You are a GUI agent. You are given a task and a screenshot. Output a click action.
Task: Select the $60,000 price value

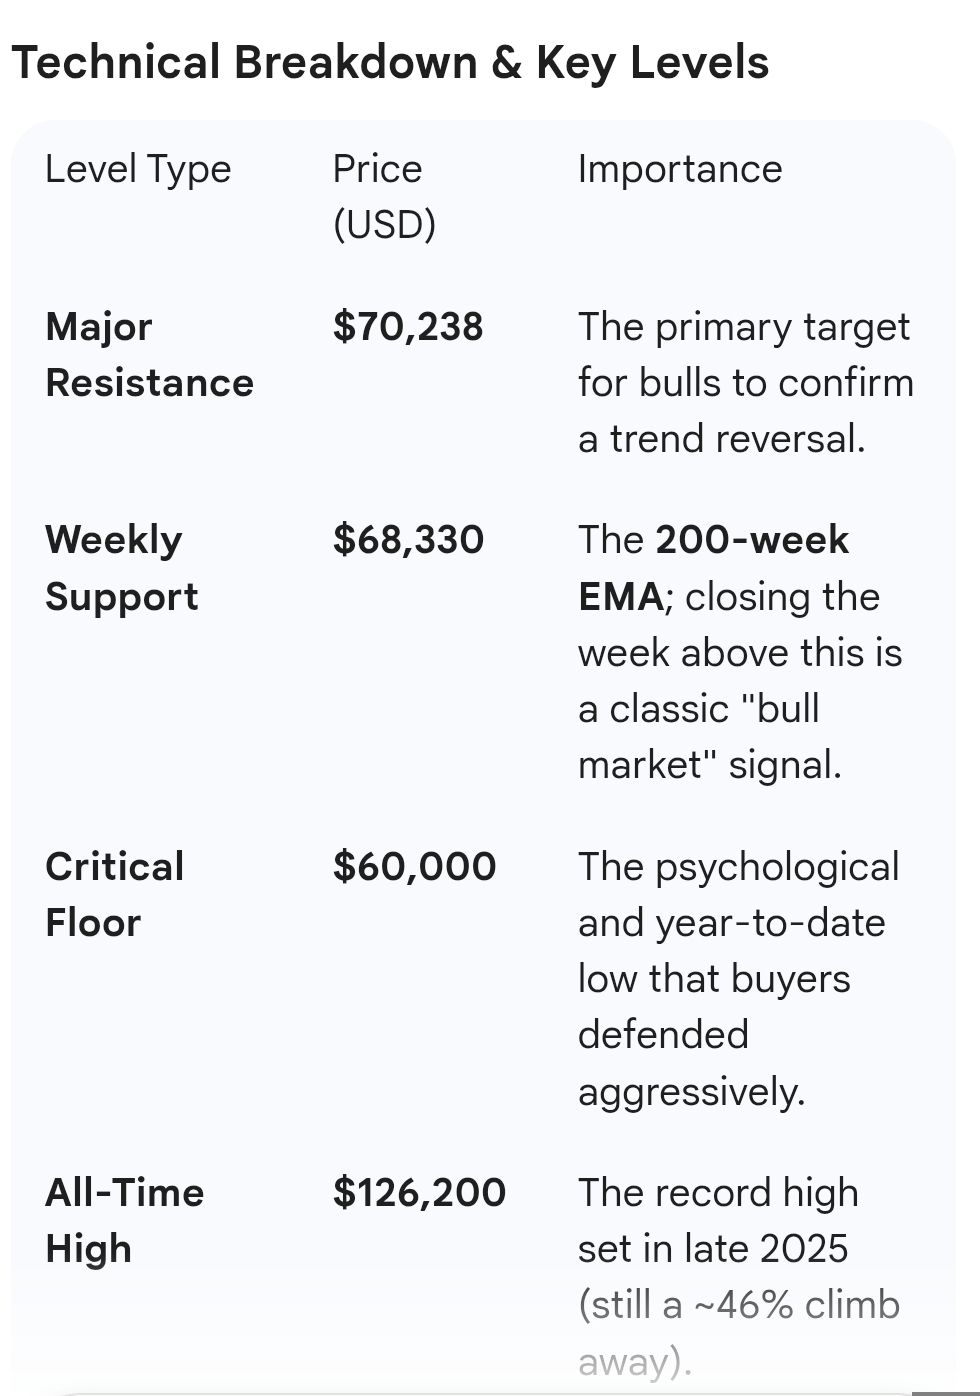pyautogui.click(x=414, y=867)
